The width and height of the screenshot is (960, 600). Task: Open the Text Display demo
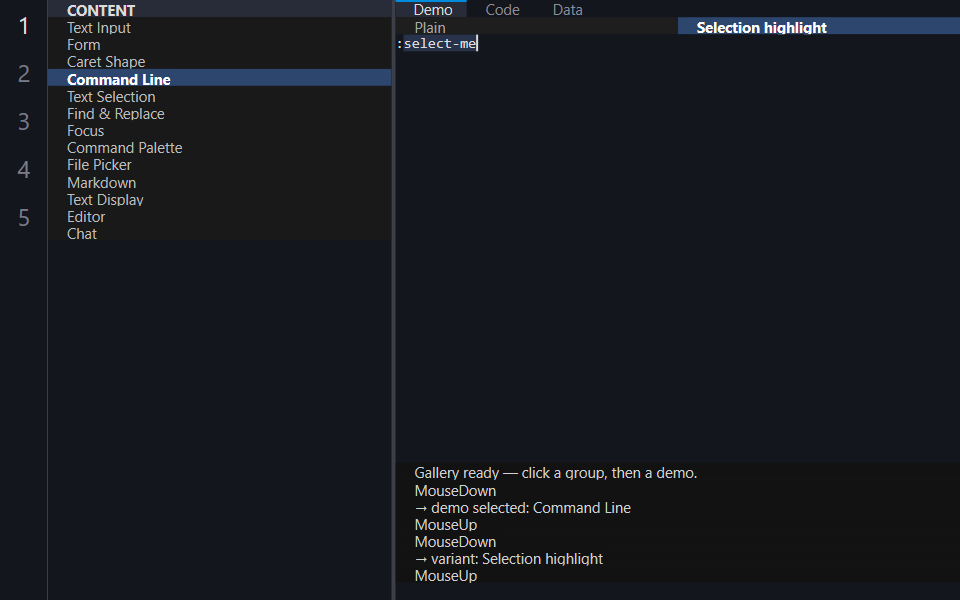coord(219,200)
